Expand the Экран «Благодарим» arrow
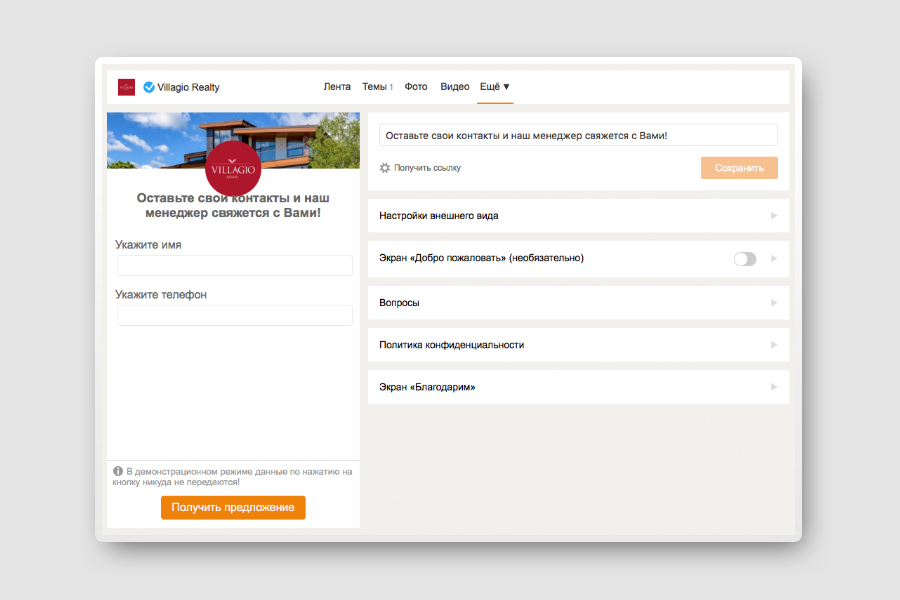Screen dimensions: 900x600 point(774,387)
